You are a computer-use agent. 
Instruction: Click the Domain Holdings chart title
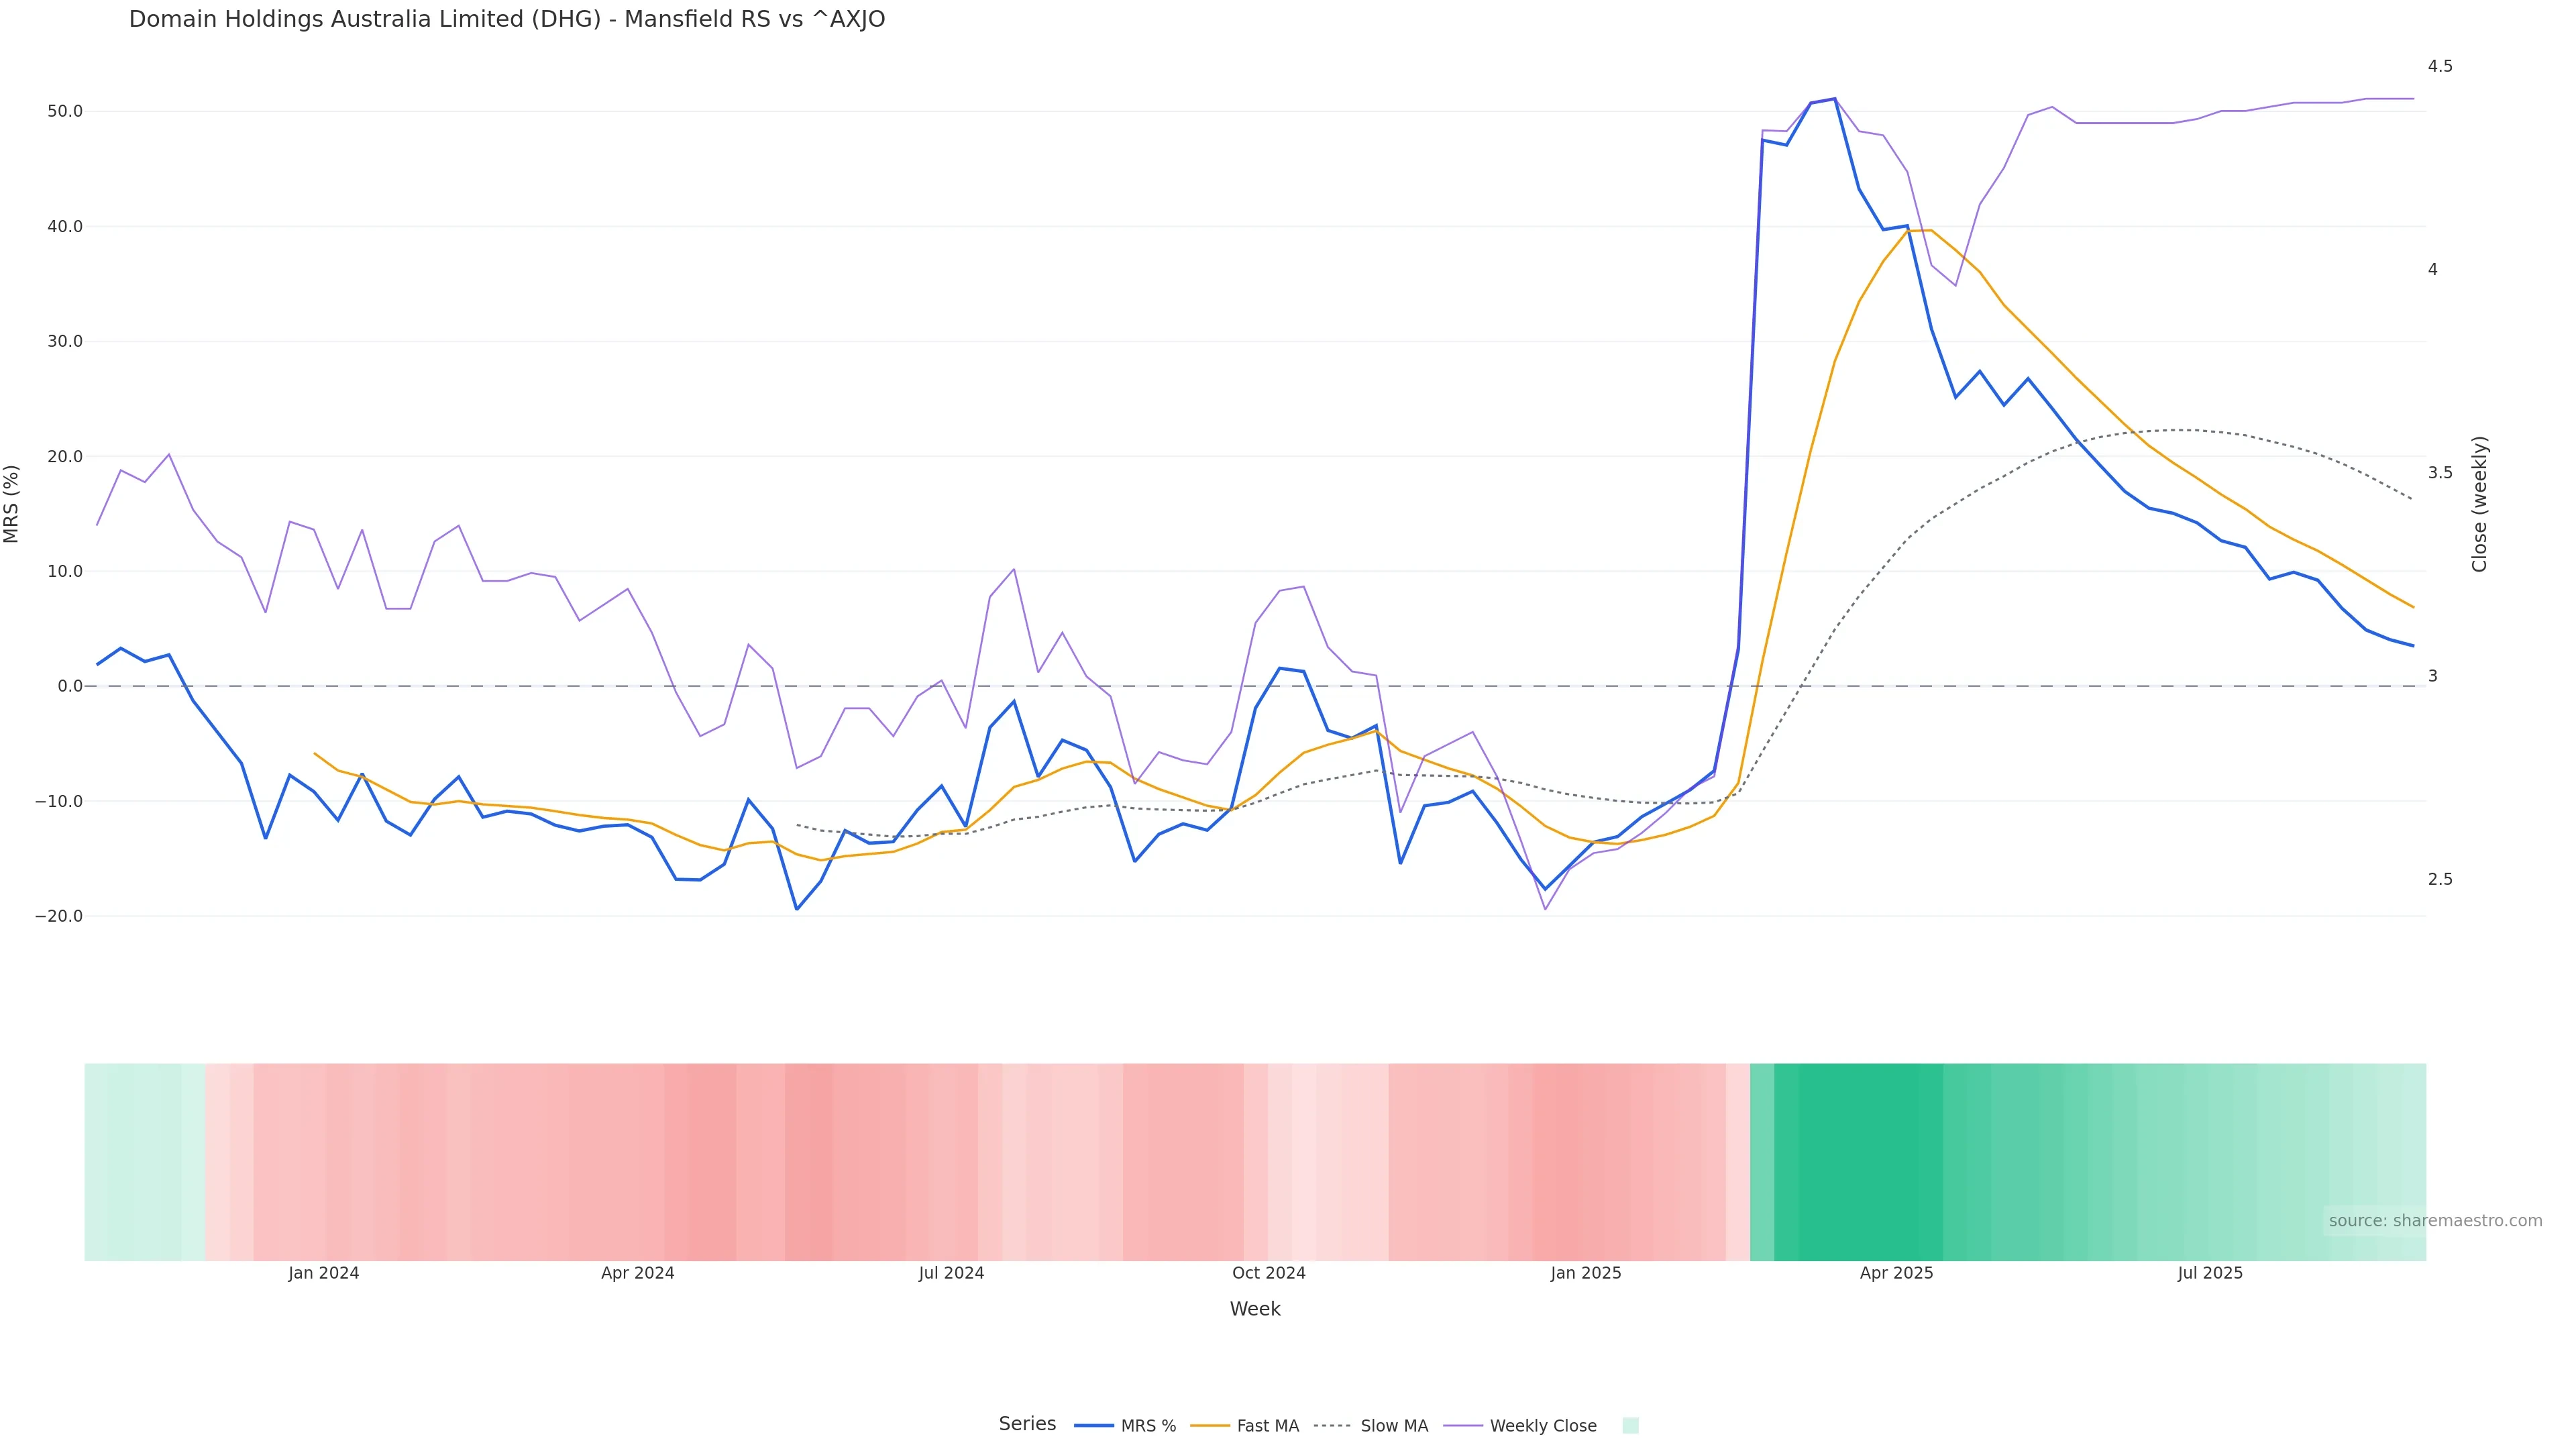[506, 19]
